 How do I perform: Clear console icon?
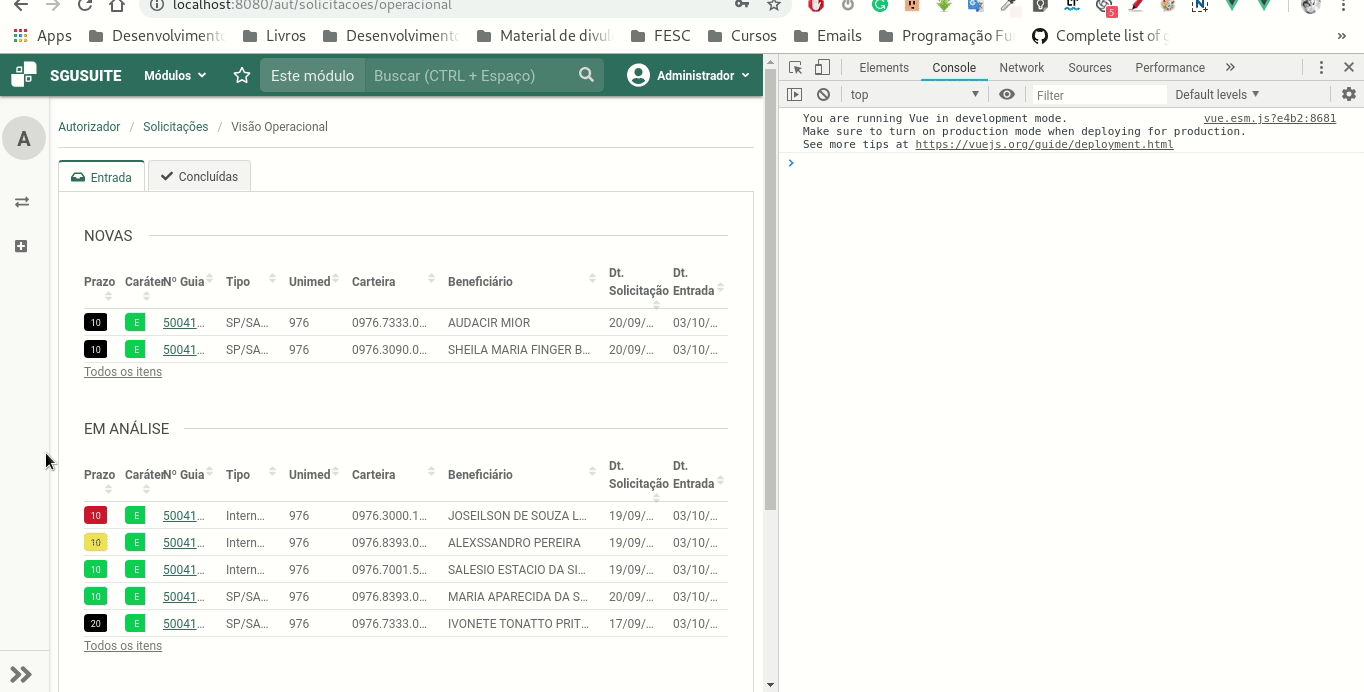[823, 95]
